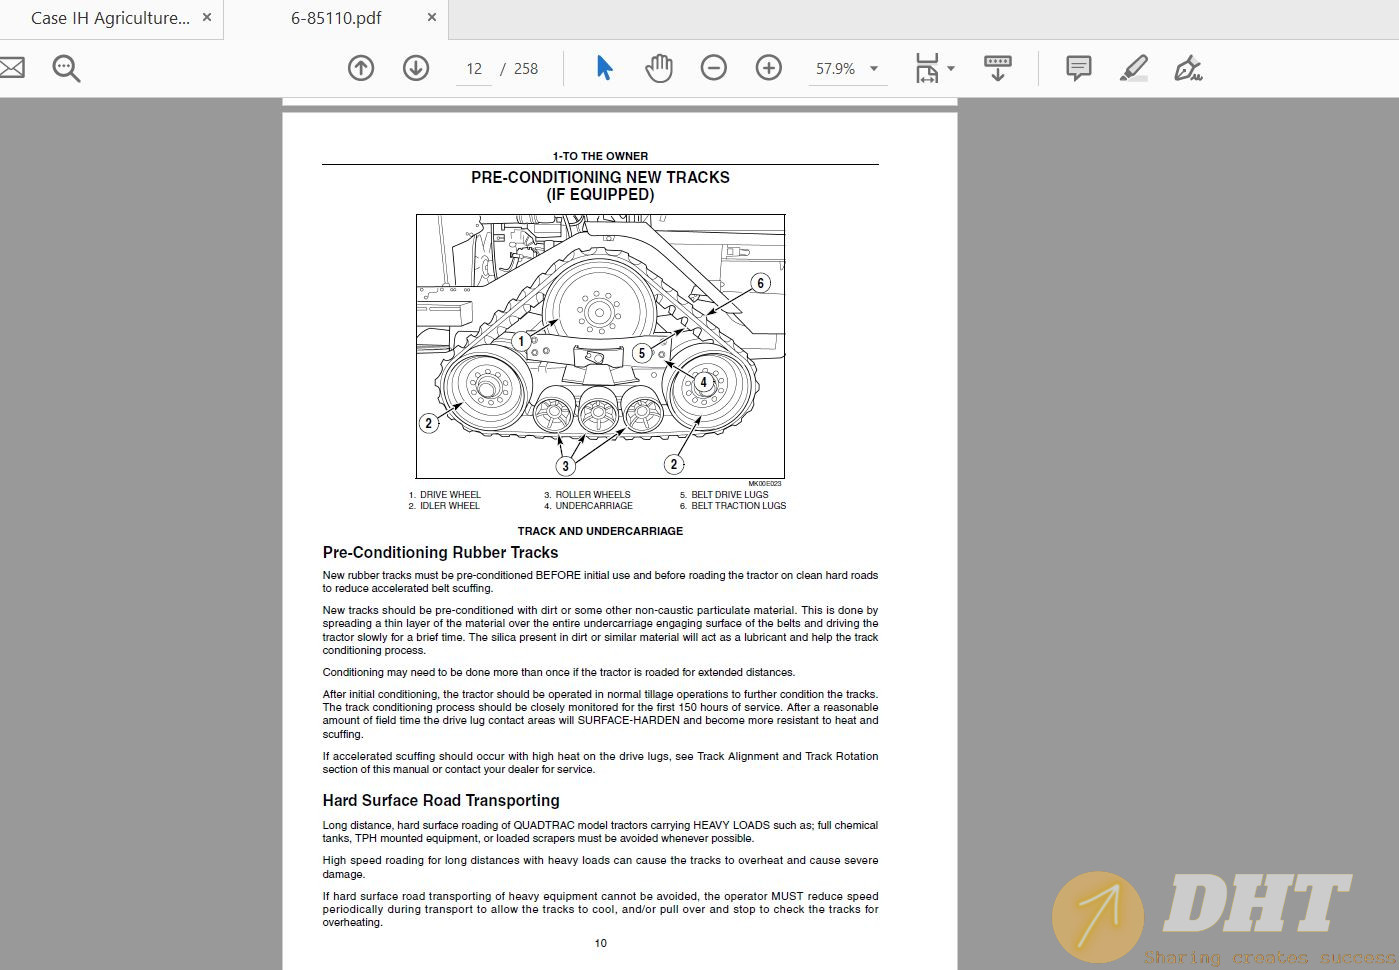Click the track diagram illustration
1399x970 pixels.
pos(600,346)
